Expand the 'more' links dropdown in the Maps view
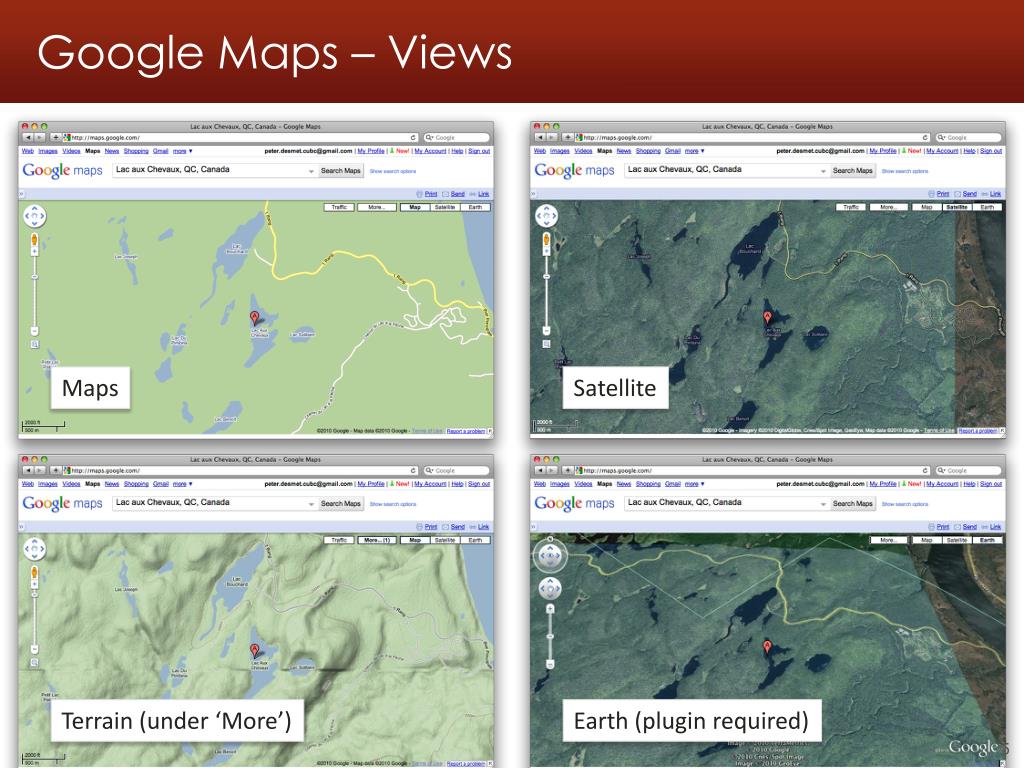1024x768 pixels. (183, 152)
